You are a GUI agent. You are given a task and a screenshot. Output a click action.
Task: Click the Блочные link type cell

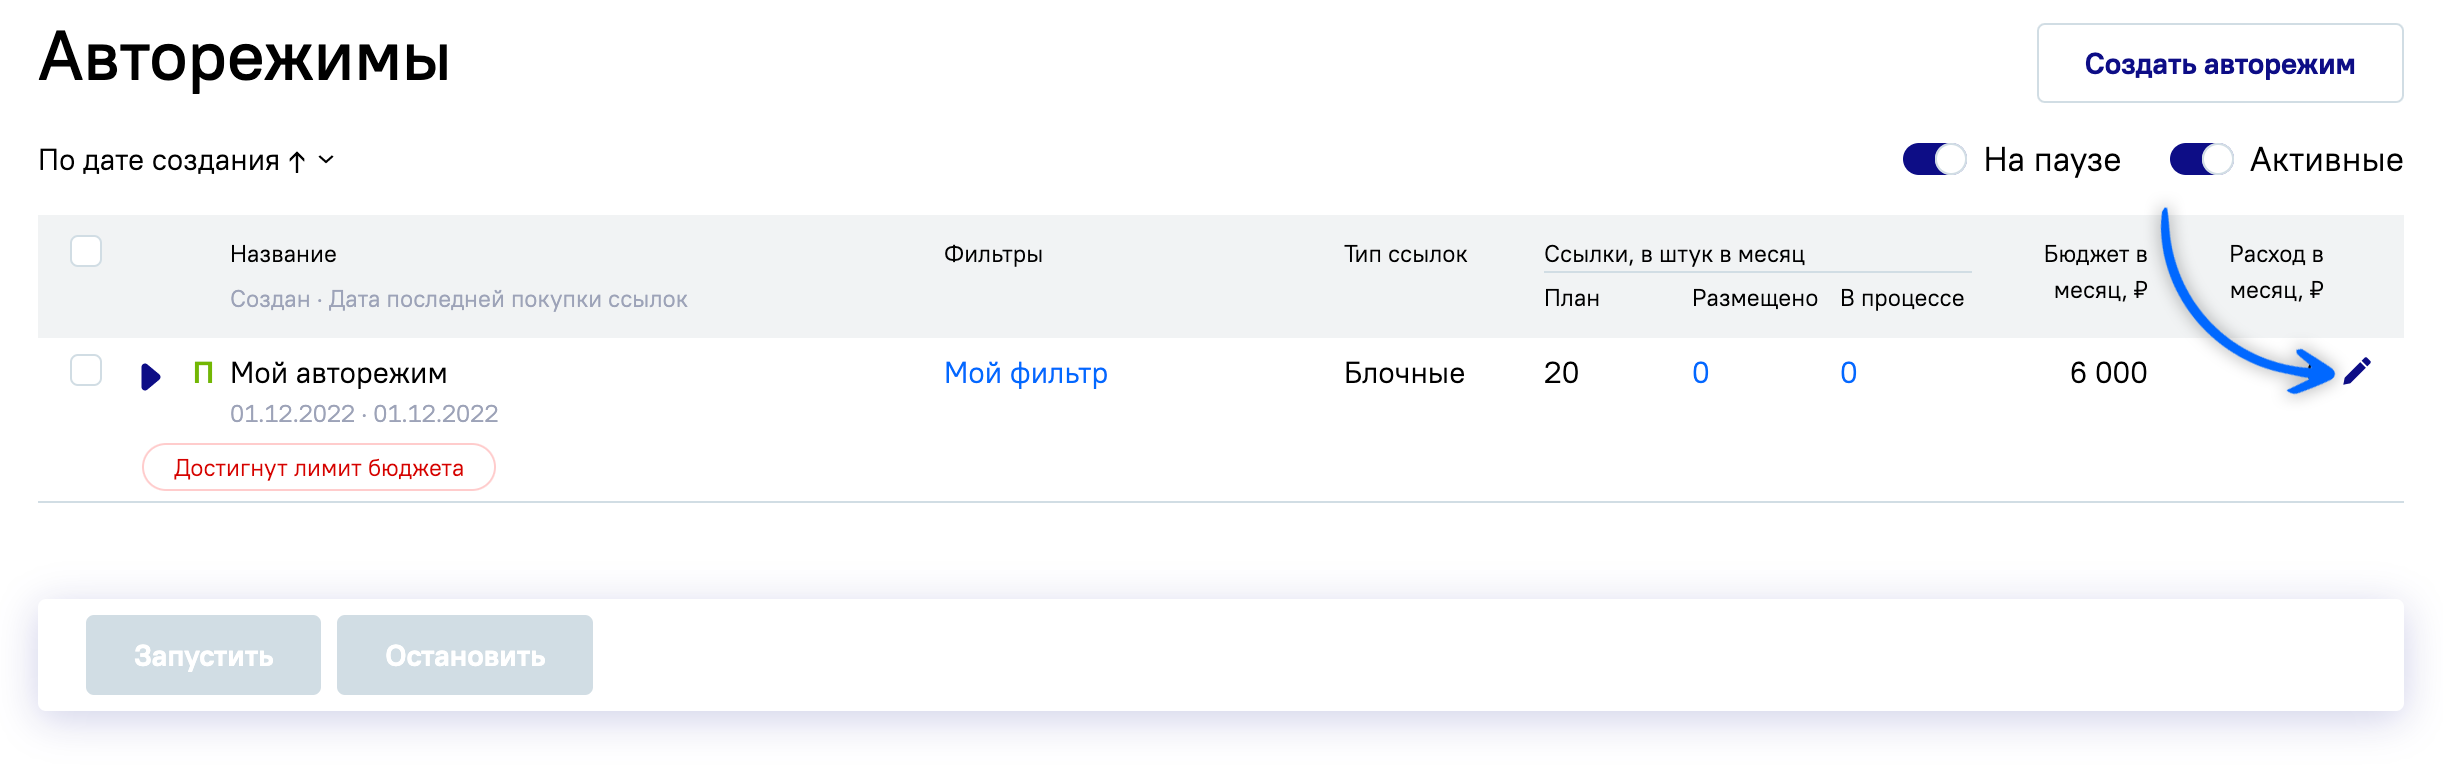pyautogui.click(x=1404, y=373)
